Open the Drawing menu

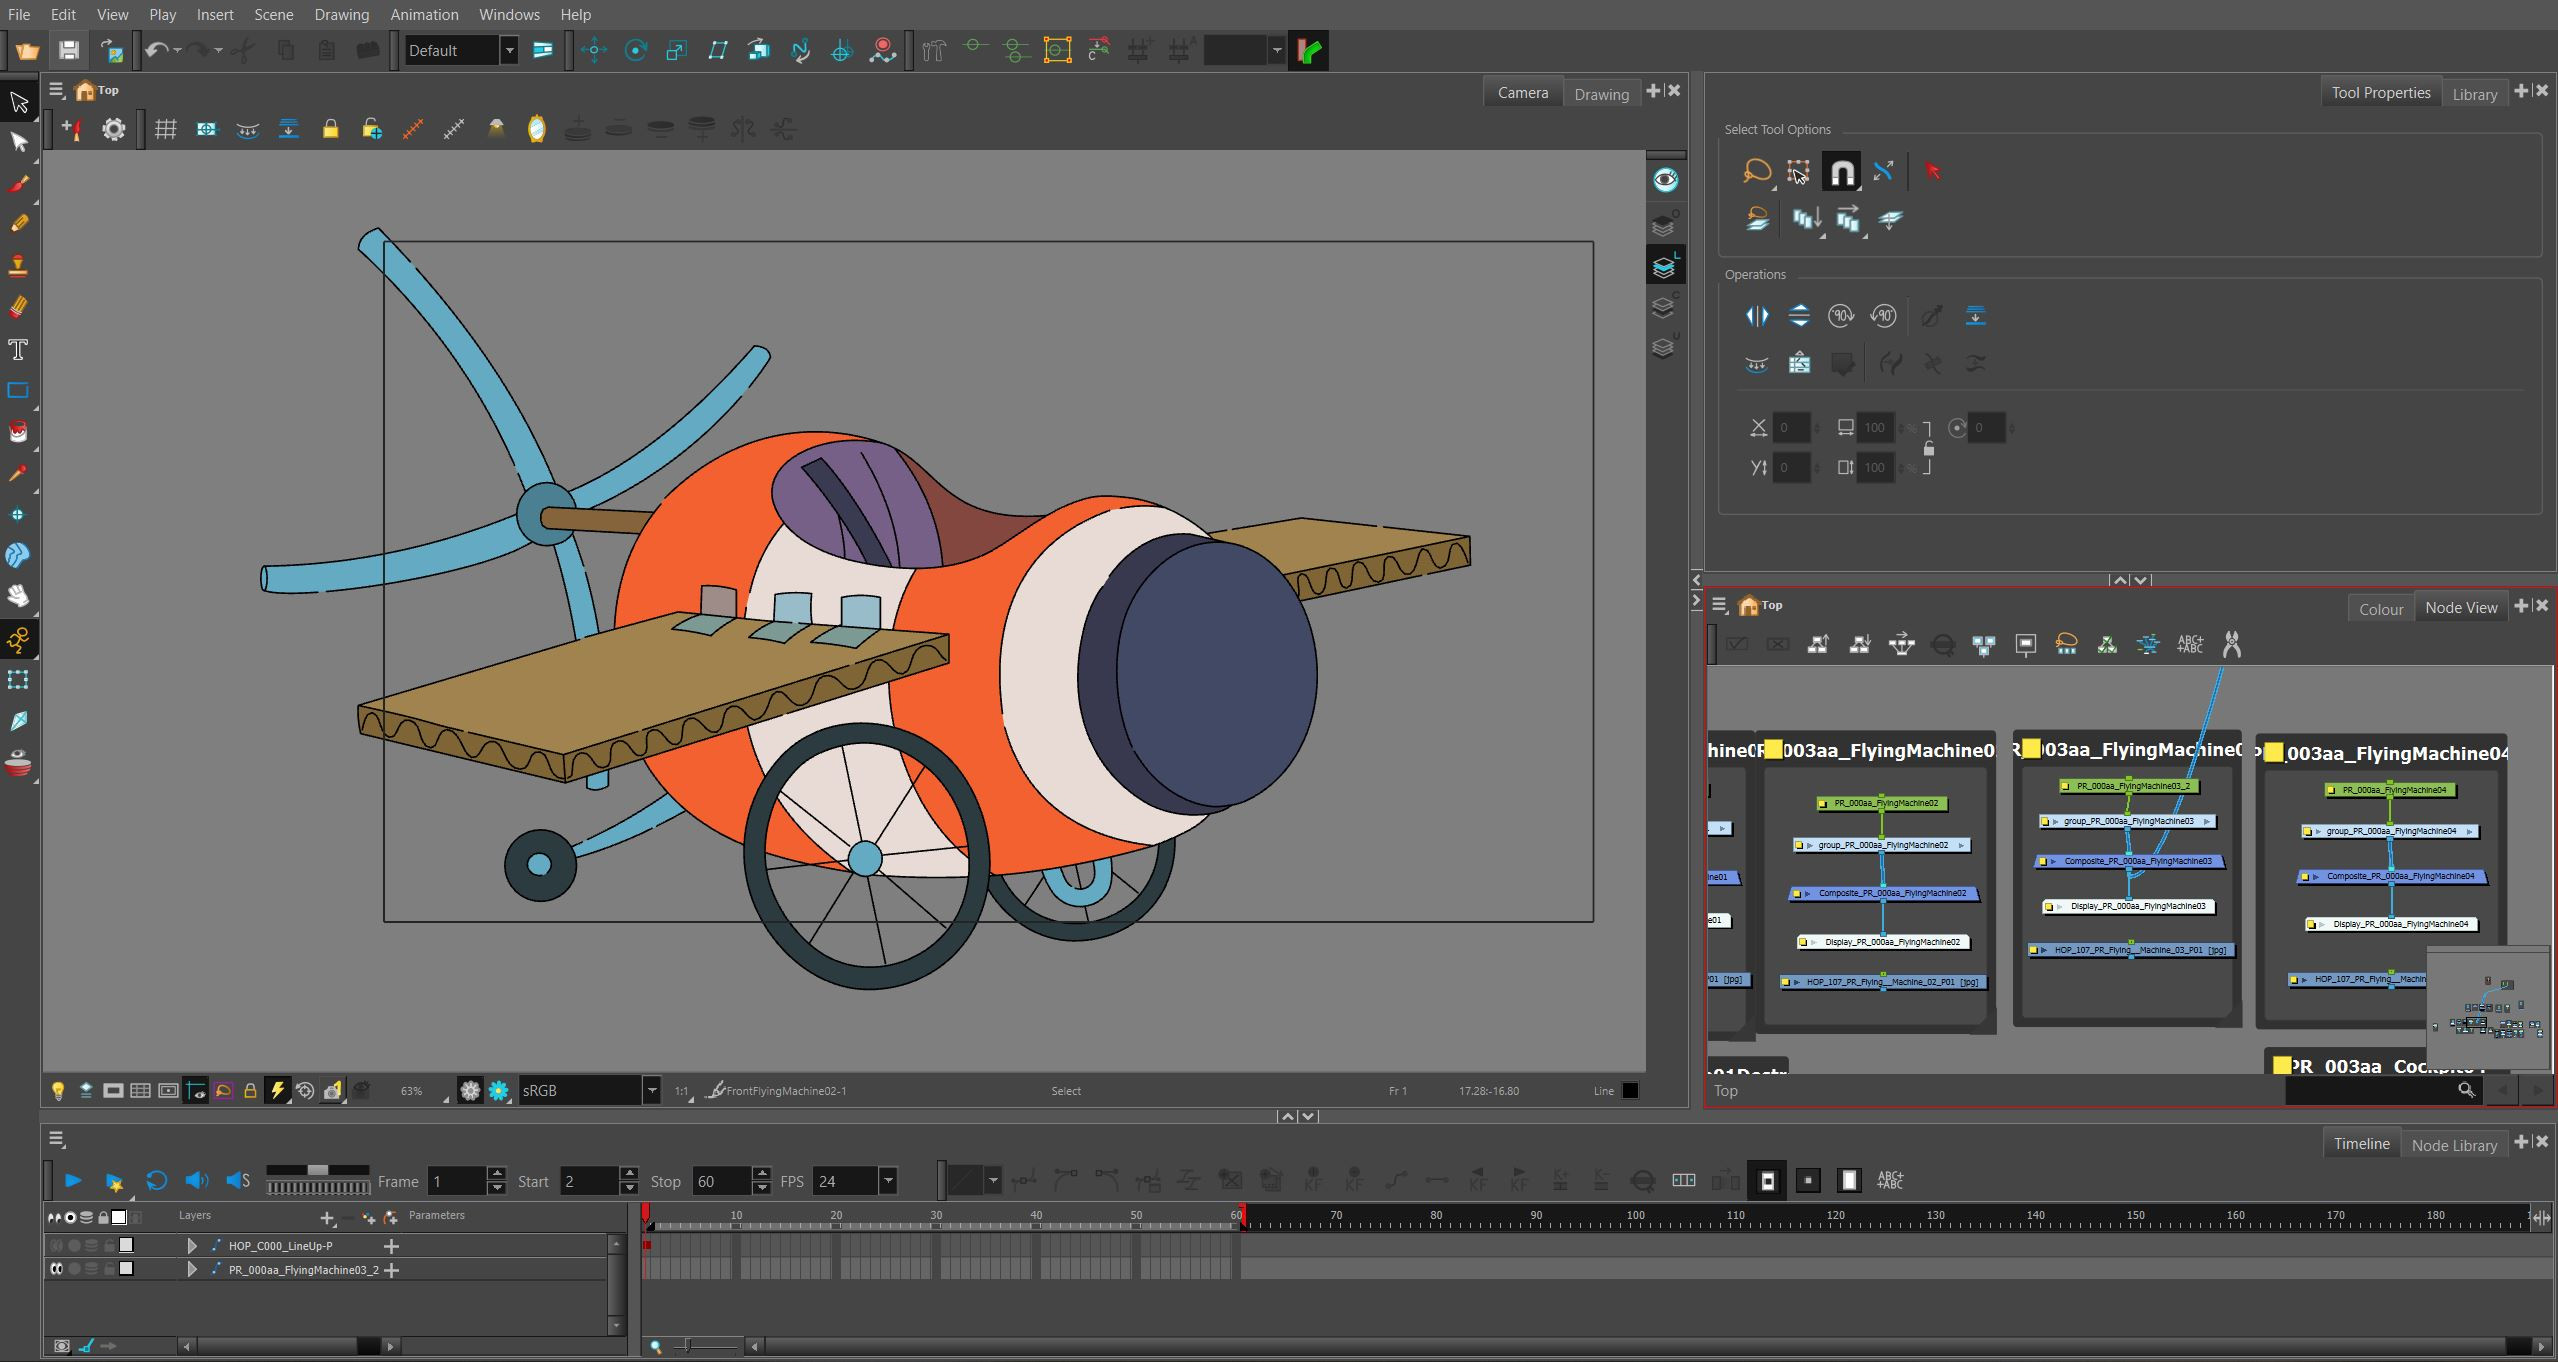(x=341, y=14)
